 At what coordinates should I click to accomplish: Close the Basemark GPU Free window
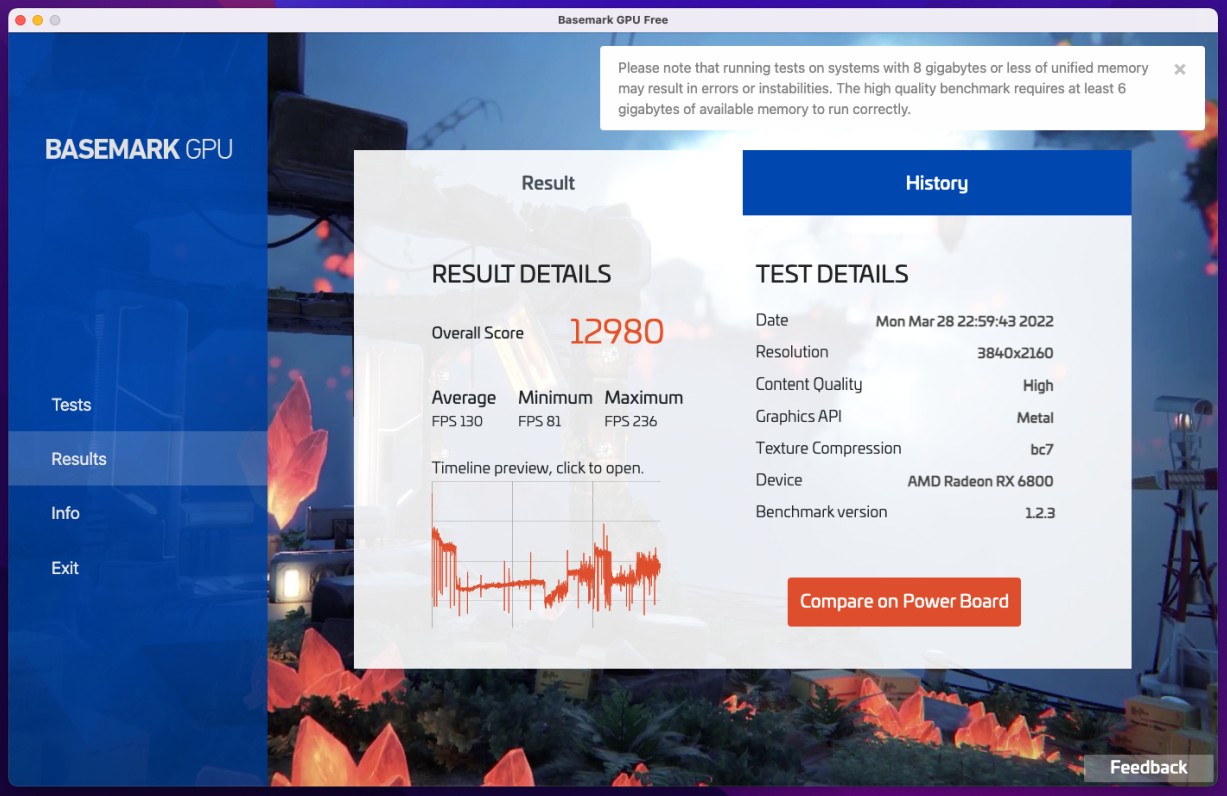20,20
